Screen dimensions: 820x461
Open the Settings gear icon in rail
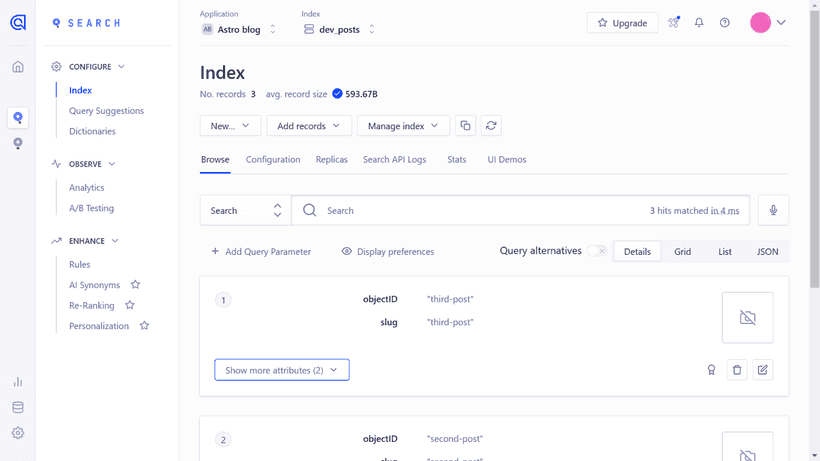click(x=18, y=433)
